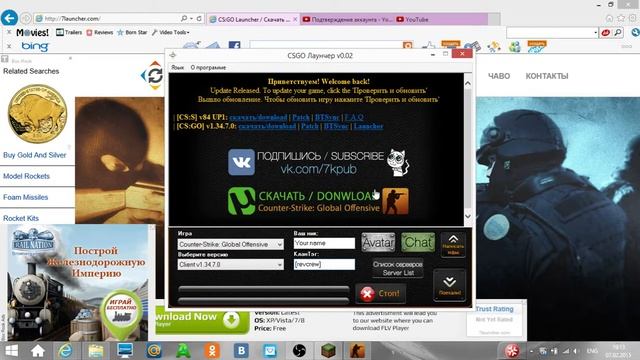This screenshot has height=360, width=640.
Task: Close the bing toolbar
Action: 9,47
